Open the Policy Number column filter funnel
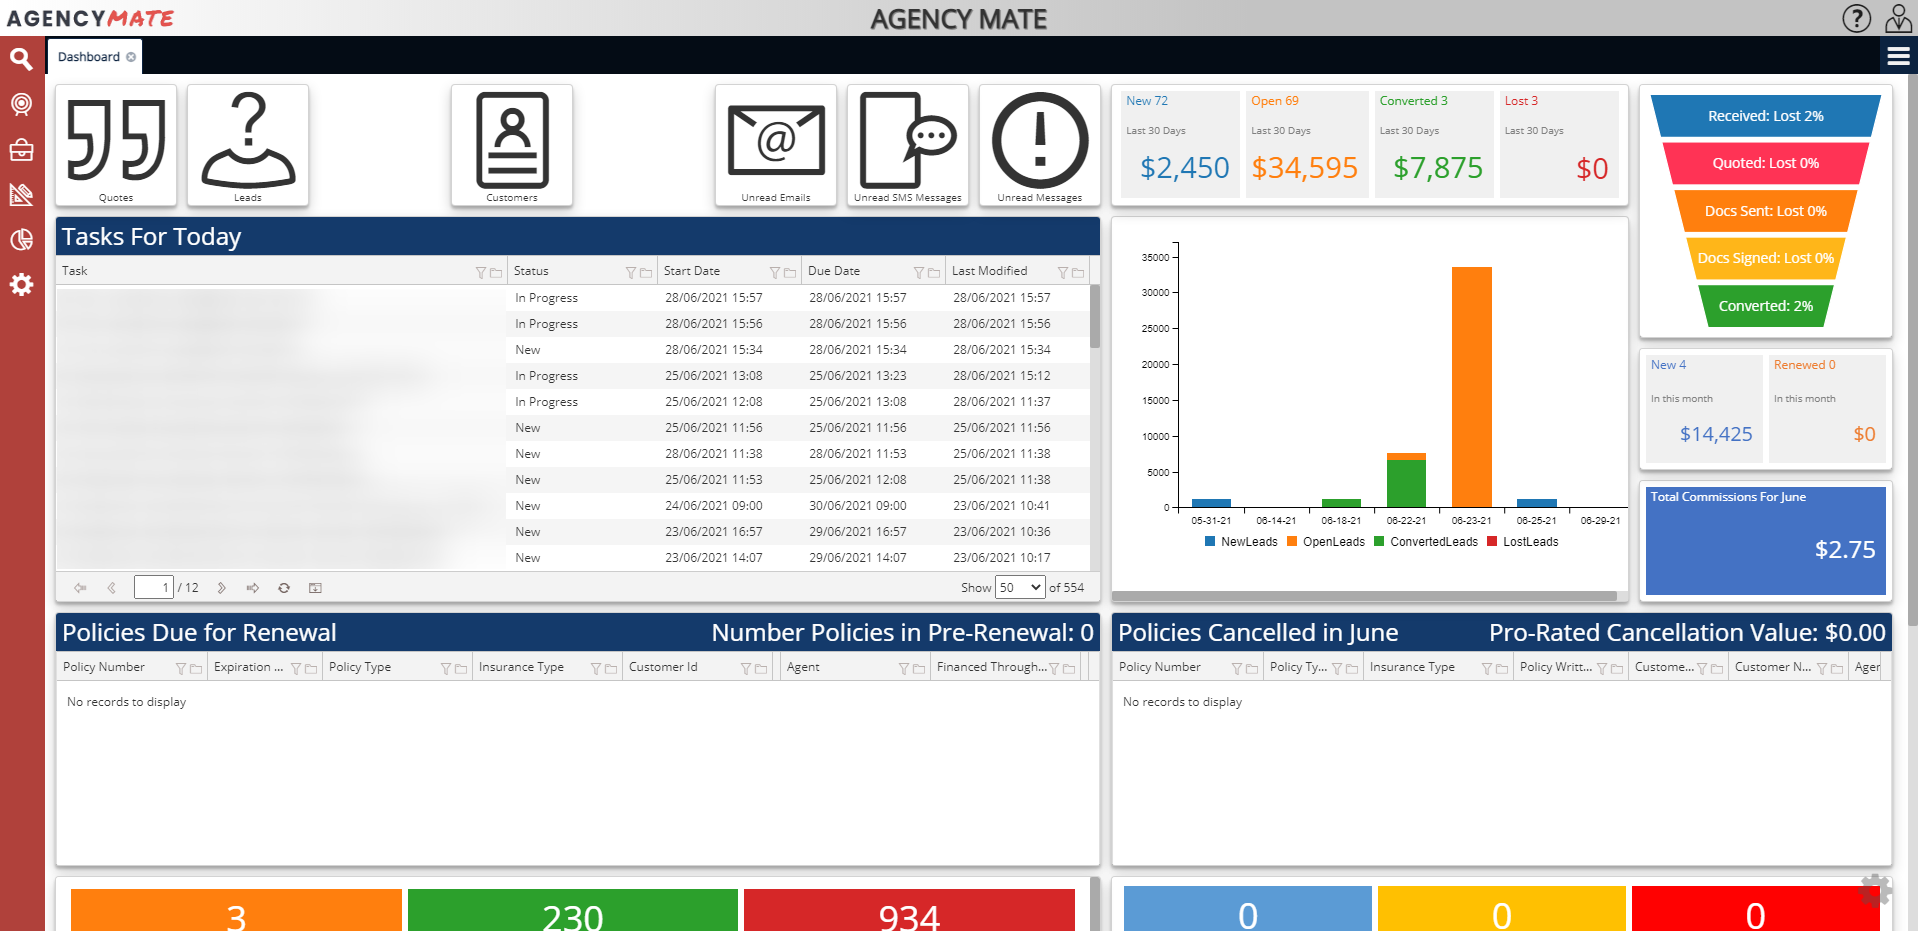The width and height of the screenshot is (1918, 931). [183, 667]
